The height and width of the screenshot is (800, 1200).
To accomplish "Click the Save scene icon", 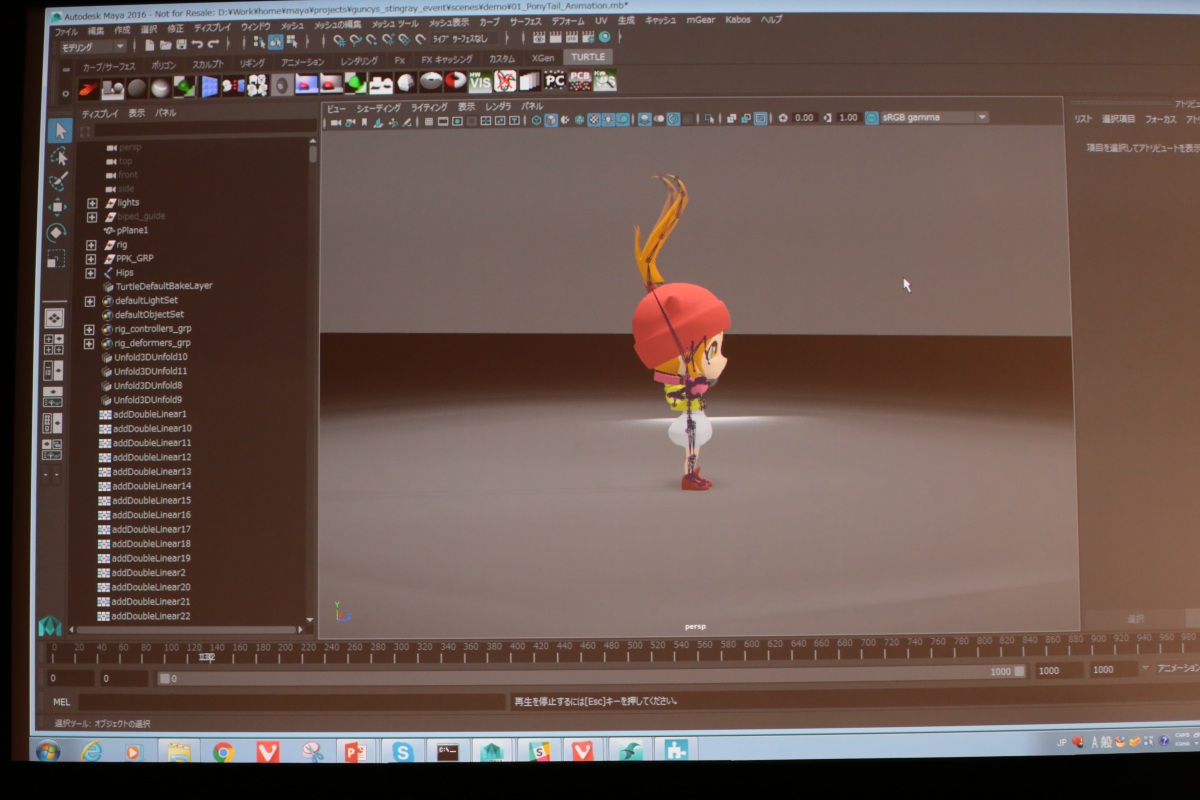I will (x=181, y=45).
